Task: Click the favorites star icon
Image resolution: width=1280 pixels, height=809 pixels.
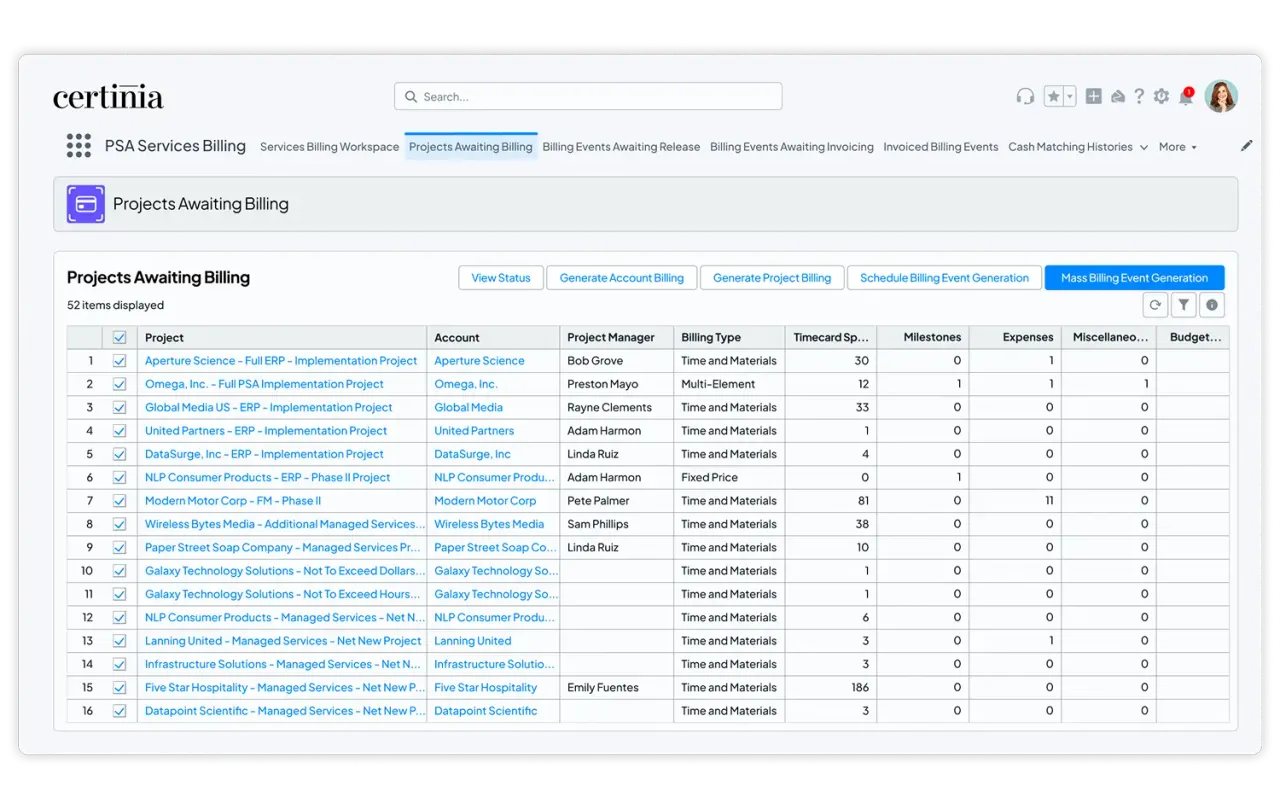Action: pos(1054,96)
